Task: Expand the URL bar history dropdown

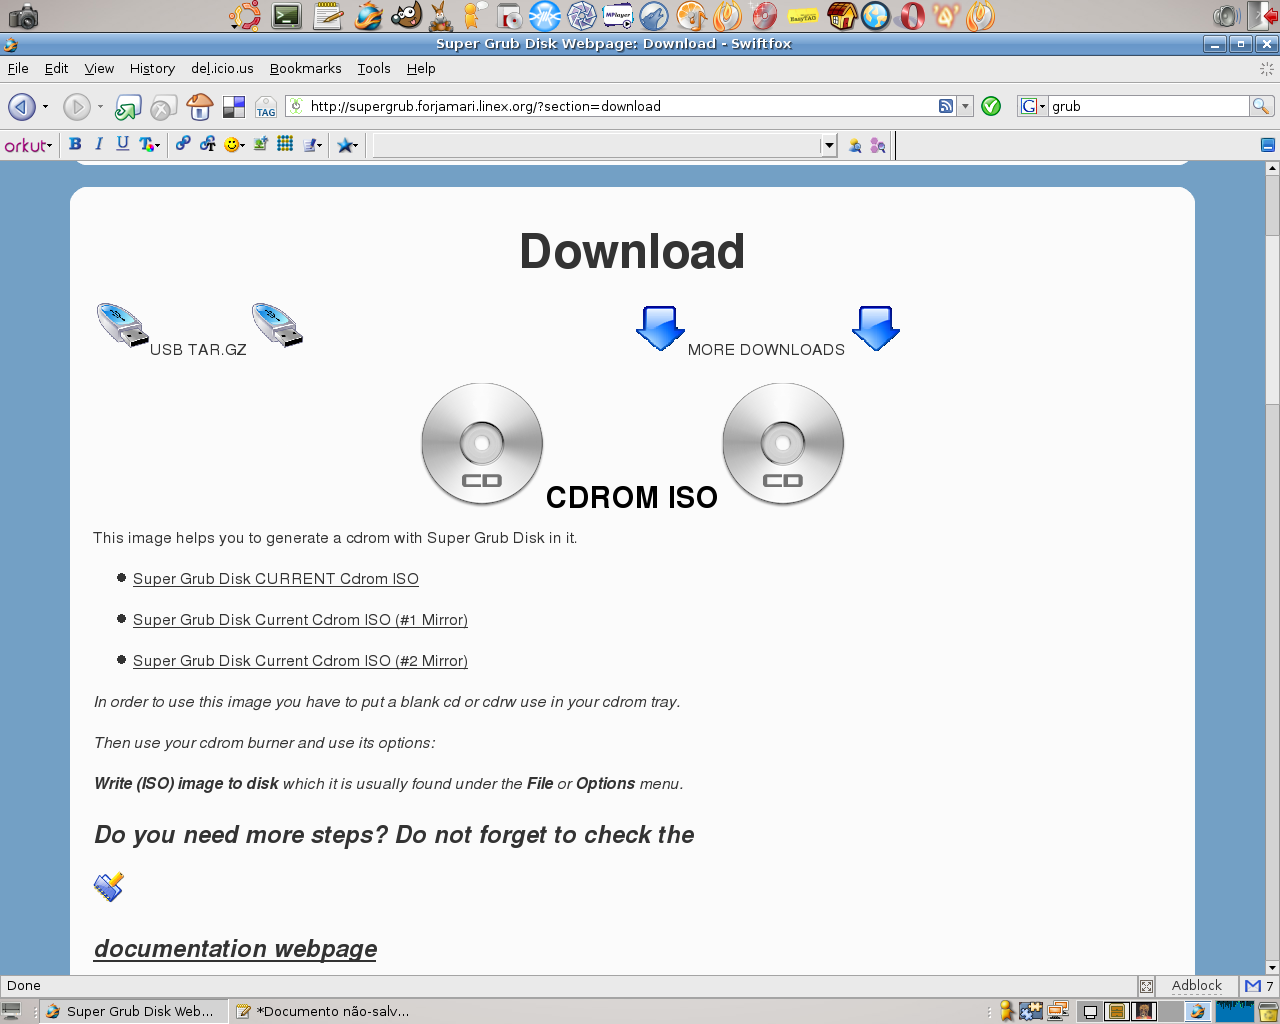Action: click(965, 106)
